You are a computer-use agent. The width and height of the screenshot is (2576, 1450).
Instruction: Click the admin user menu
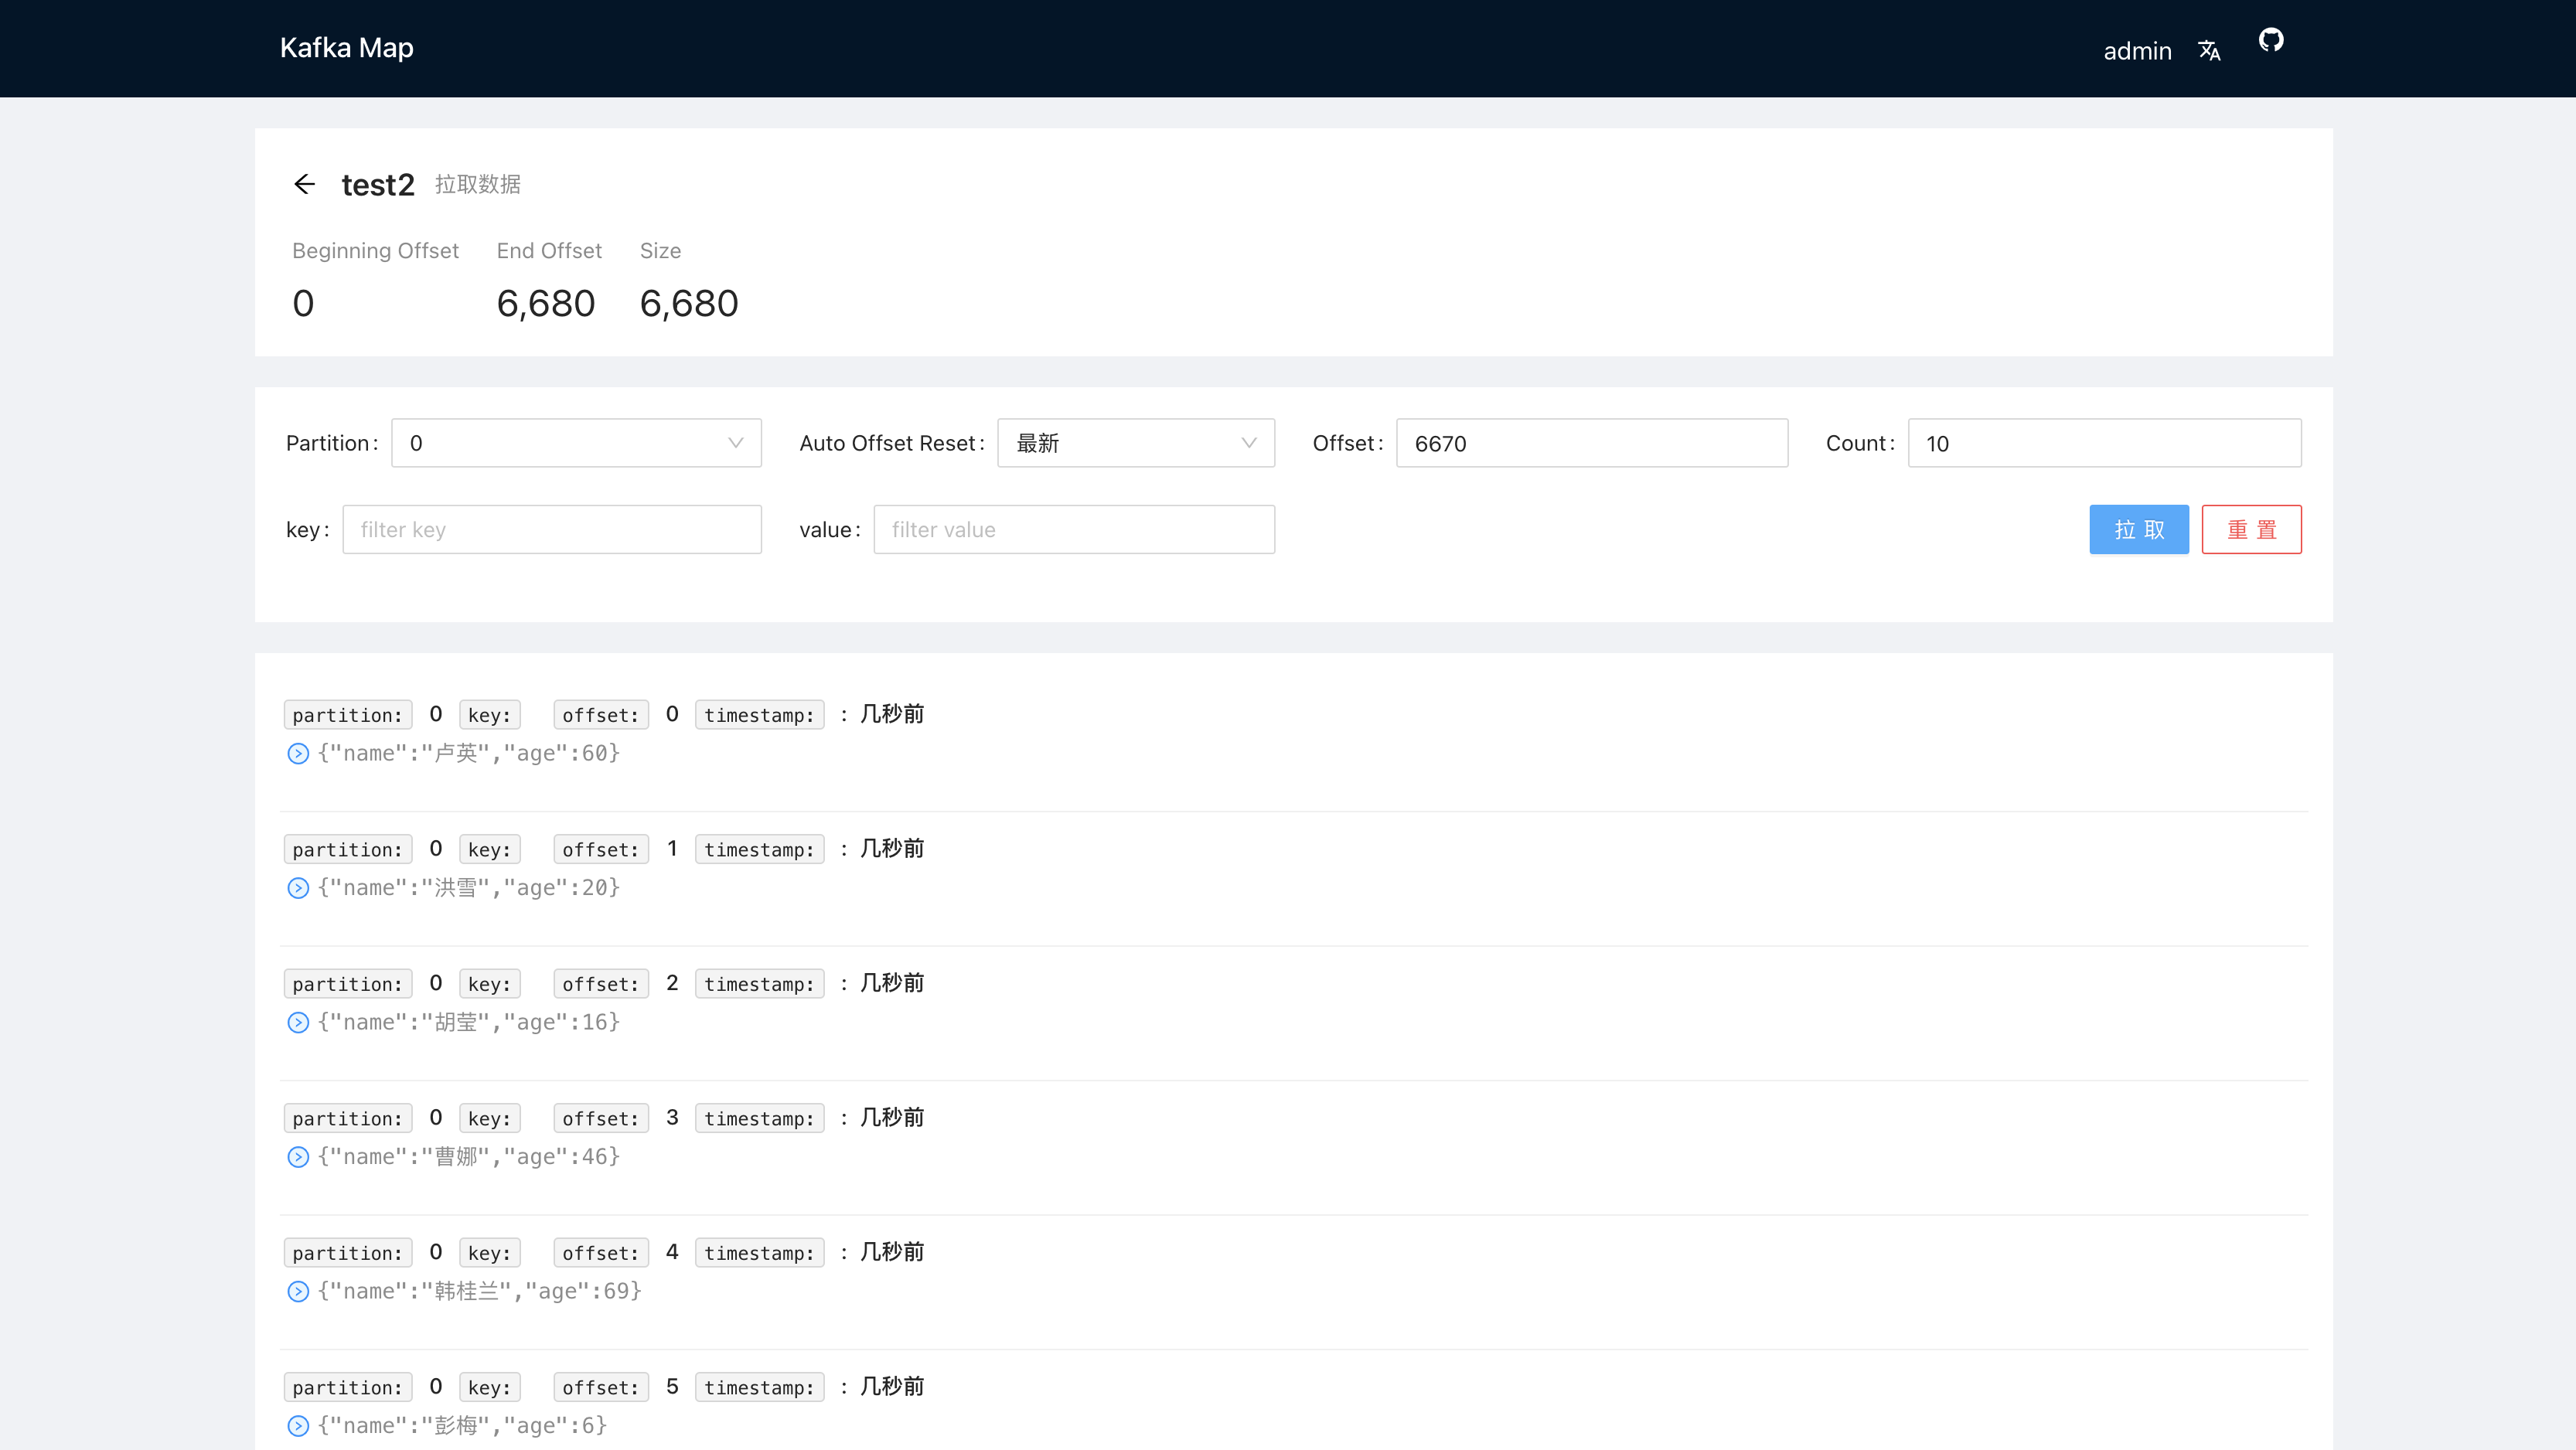(2137, 51)
